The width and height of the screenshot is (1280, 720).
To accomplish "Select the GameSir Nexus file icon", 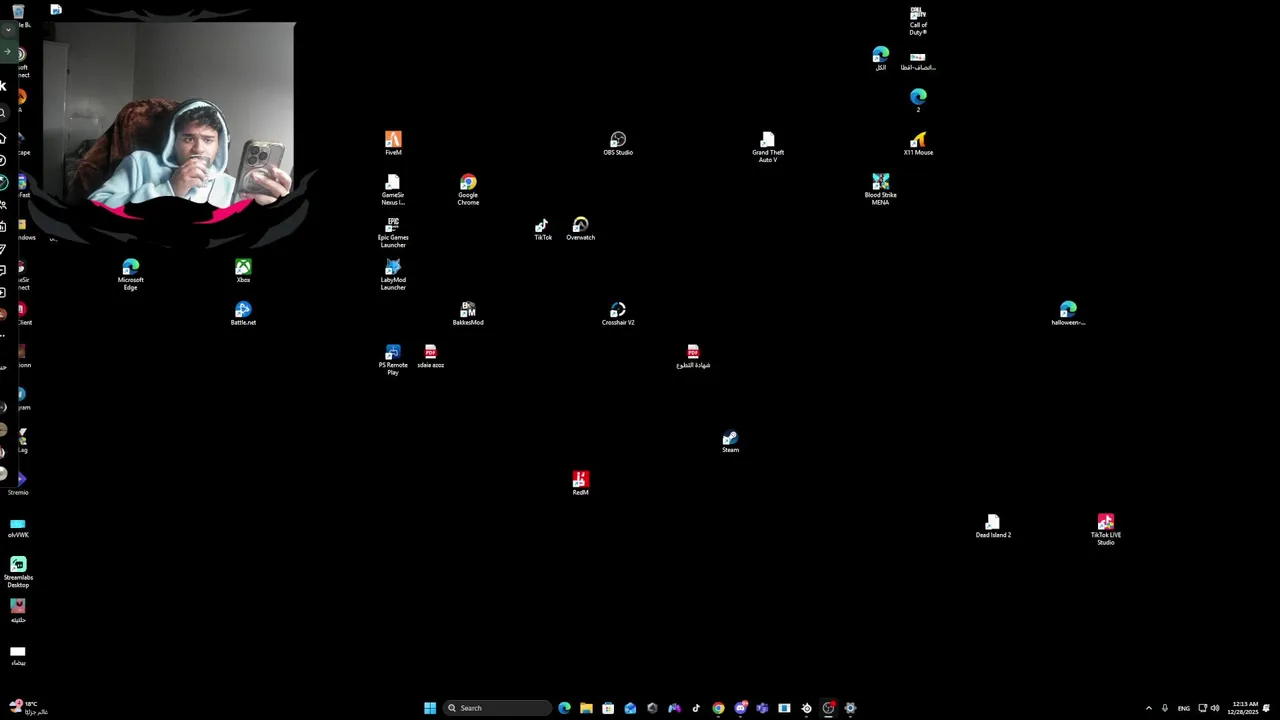I will pos(393,189).
